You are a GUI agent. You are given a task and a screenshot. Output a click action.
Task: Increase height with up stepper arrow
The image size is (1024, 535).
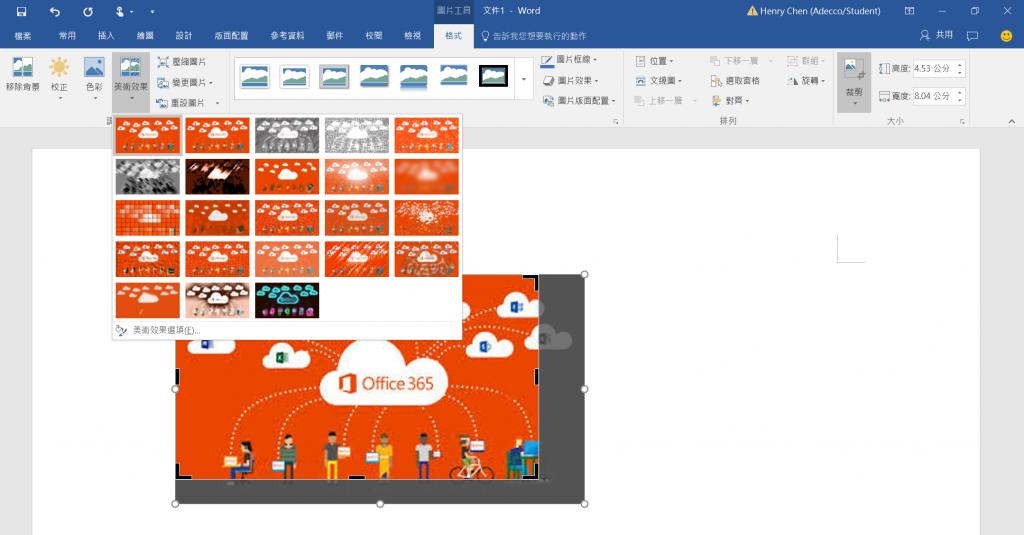[960, 65]
